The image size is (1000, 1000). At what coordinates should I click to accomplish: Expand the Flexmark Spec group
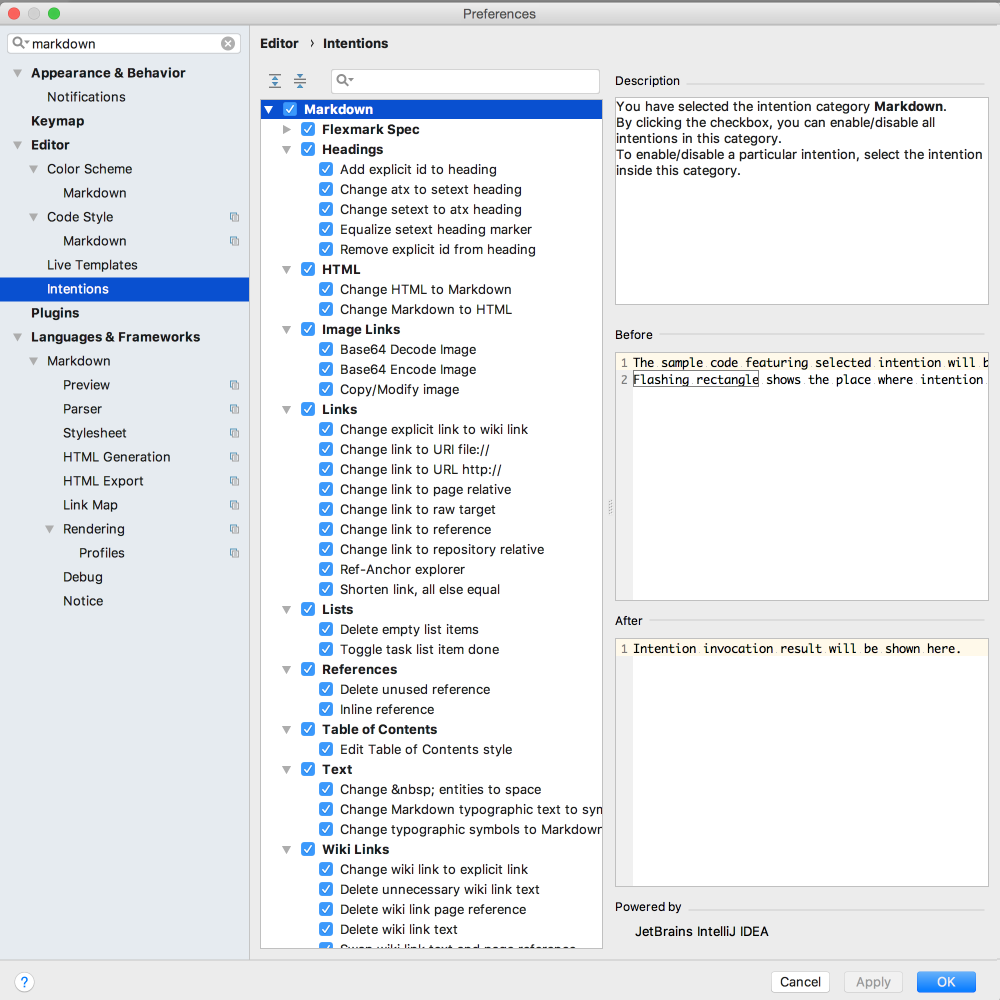tap(287, 129)
